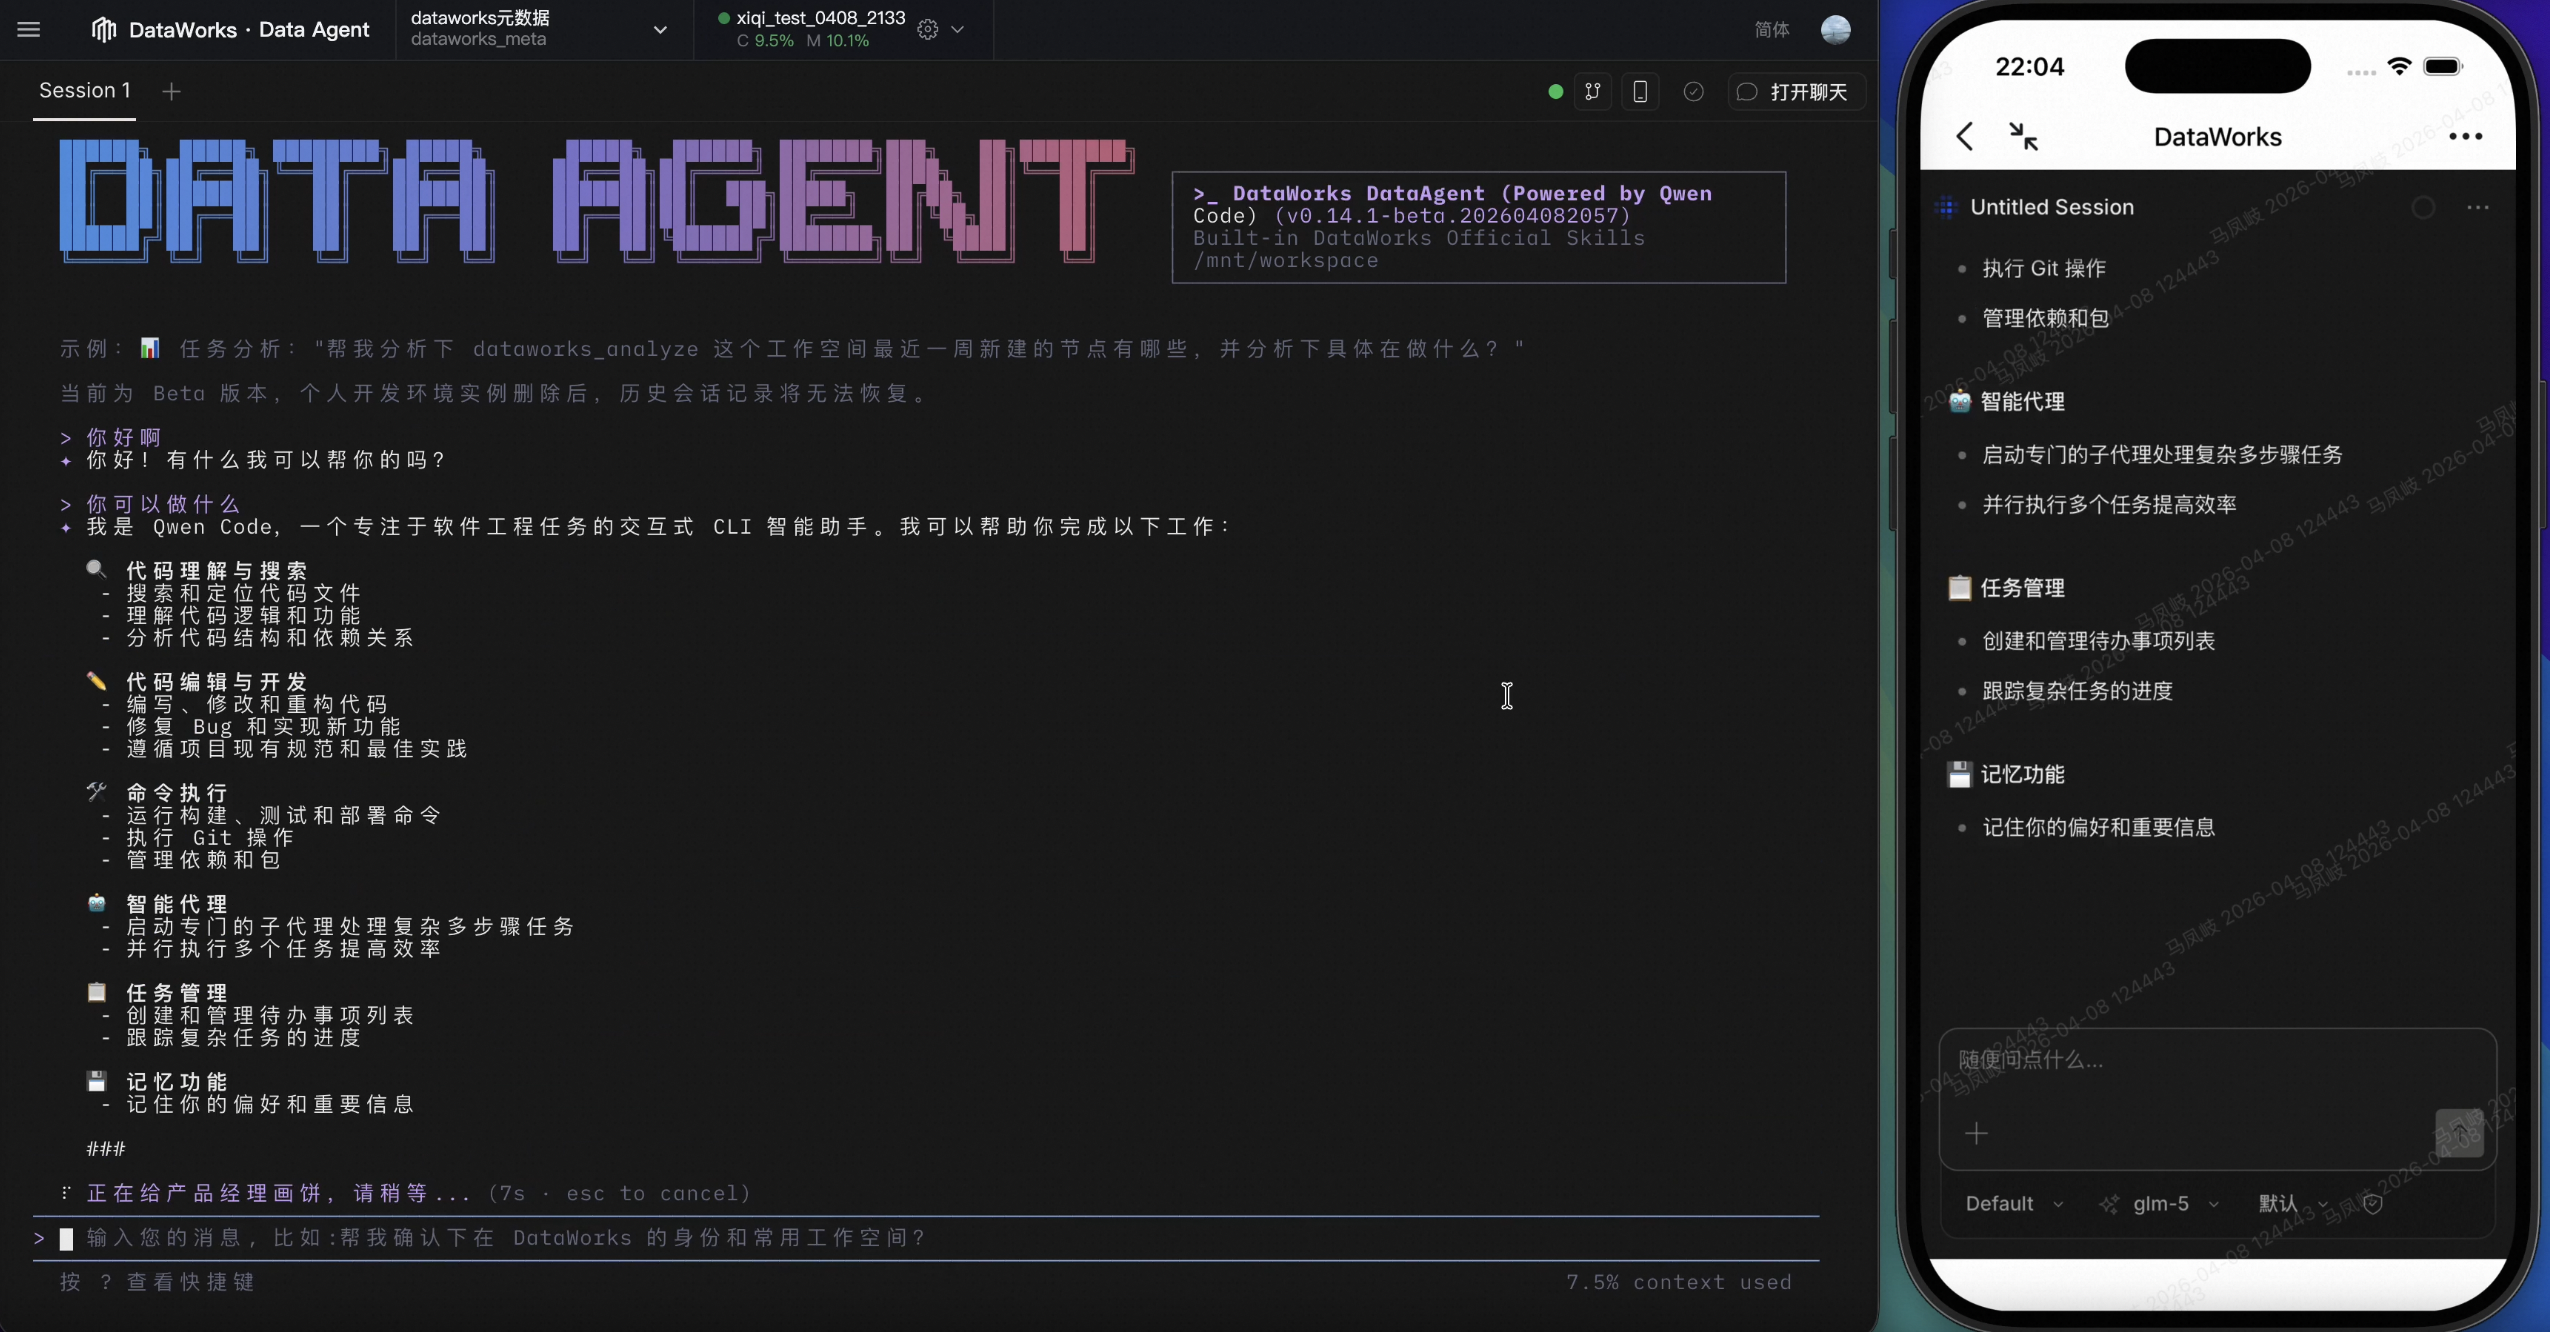Click the check-circle icon in session toolbar

click(x=1693, y=92)
